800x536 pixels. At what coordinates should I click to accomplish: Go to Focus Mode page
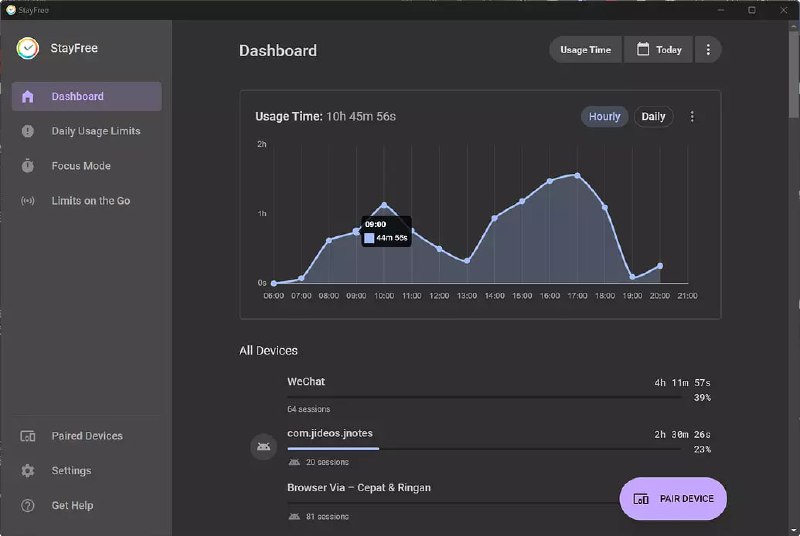(x=81, y=166)
